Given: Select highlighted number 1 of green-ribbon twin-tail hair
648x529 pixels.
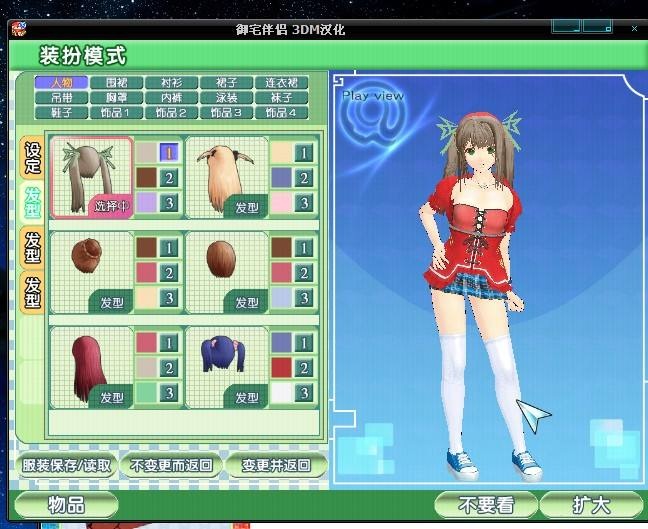Looking at the screenshot, I should 169,153.
